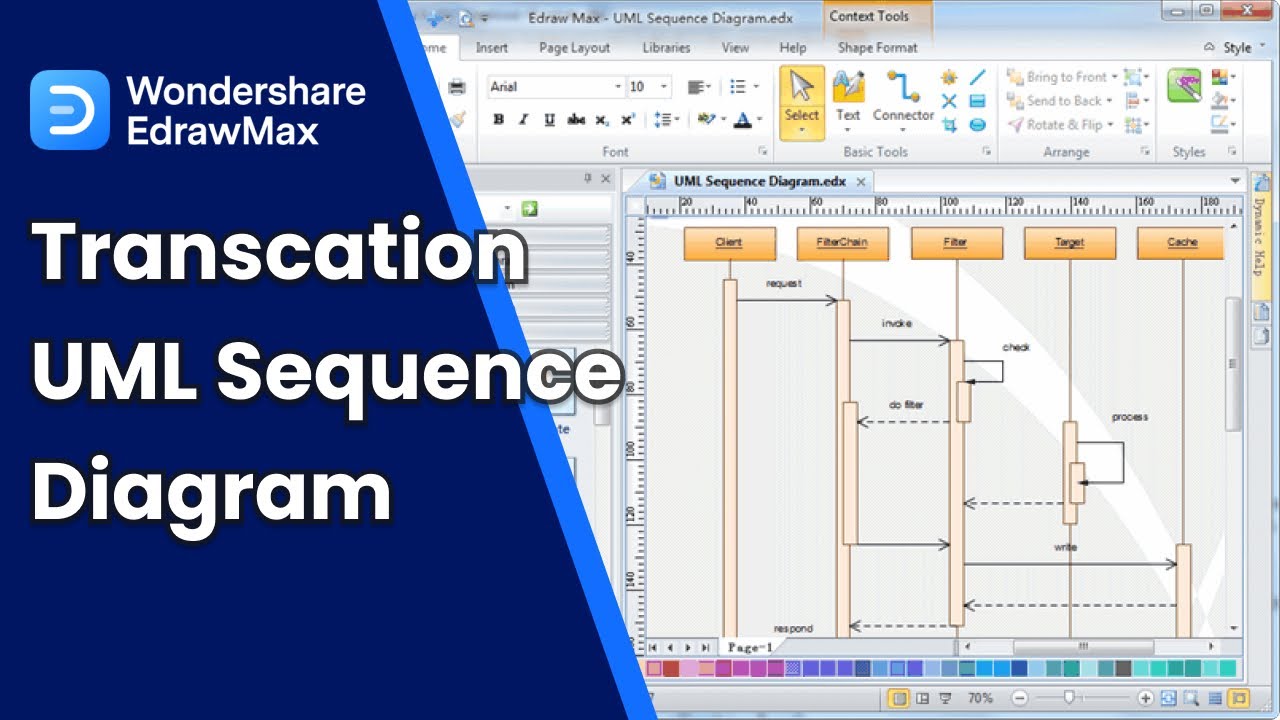The width and height of the screenshot is (1280, 720).
Task: Select the Page-1 sheet tab
Action: coord(750,648)
